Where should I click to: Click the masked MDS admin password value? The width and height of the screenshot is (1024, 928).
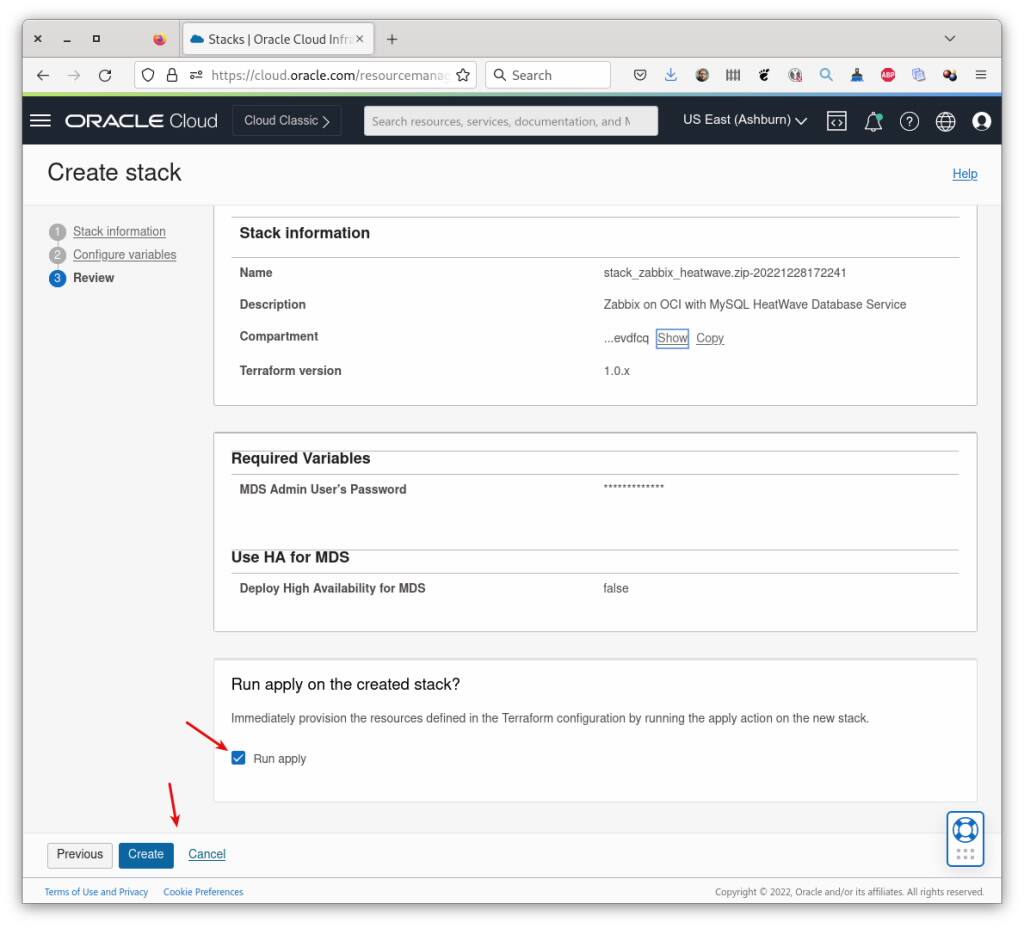[x=633, y=487]
